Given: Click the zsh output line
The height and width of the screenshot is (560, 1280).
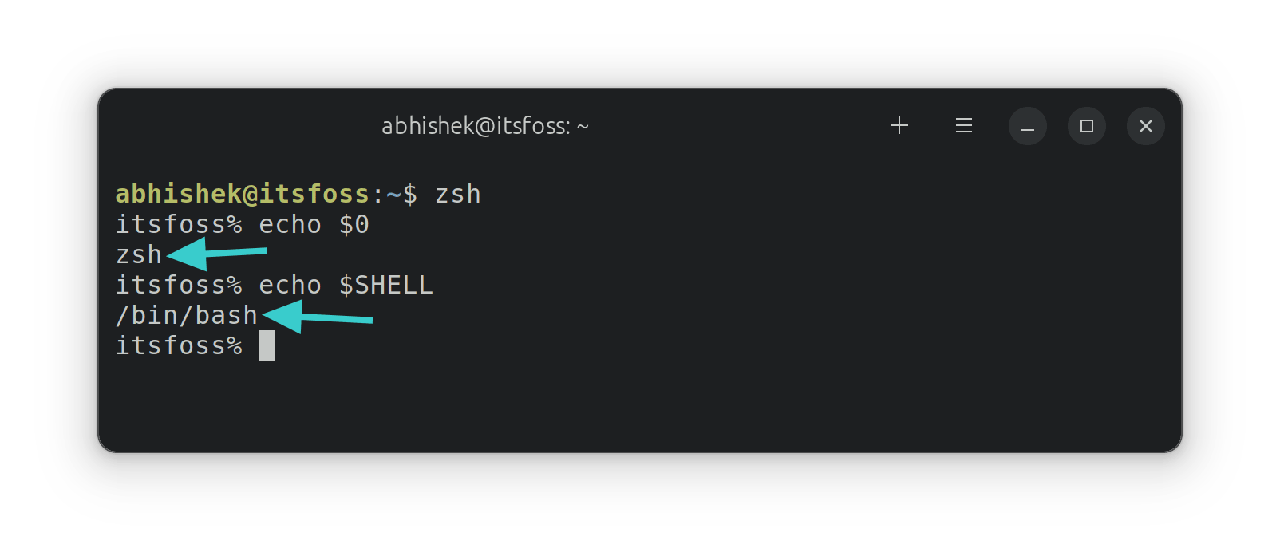Looking at the screenshot, I should click(x=139, y=256).
